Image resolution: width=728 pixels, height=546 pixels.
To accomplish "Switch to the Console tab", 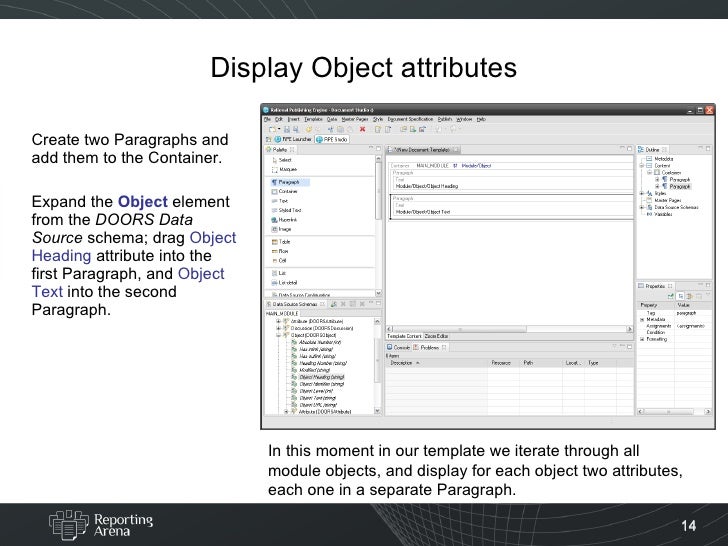I will coord(401,347).
